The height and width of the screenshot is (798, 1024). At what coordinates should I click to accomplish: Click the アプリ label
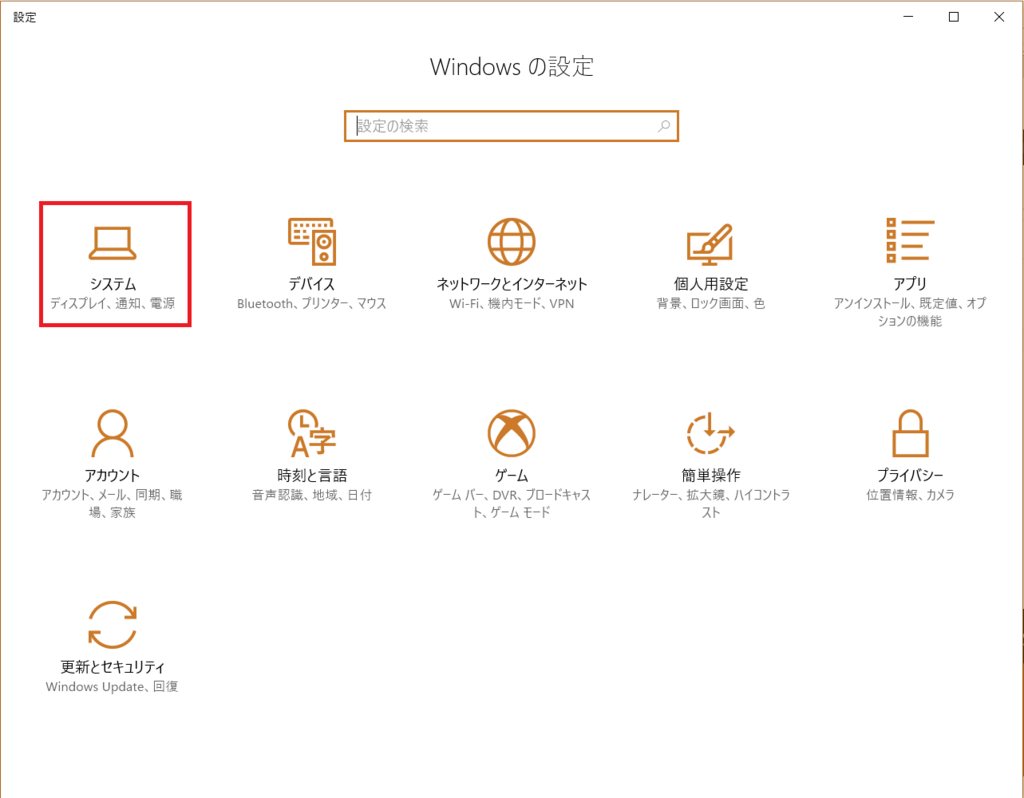click(910, 284)
